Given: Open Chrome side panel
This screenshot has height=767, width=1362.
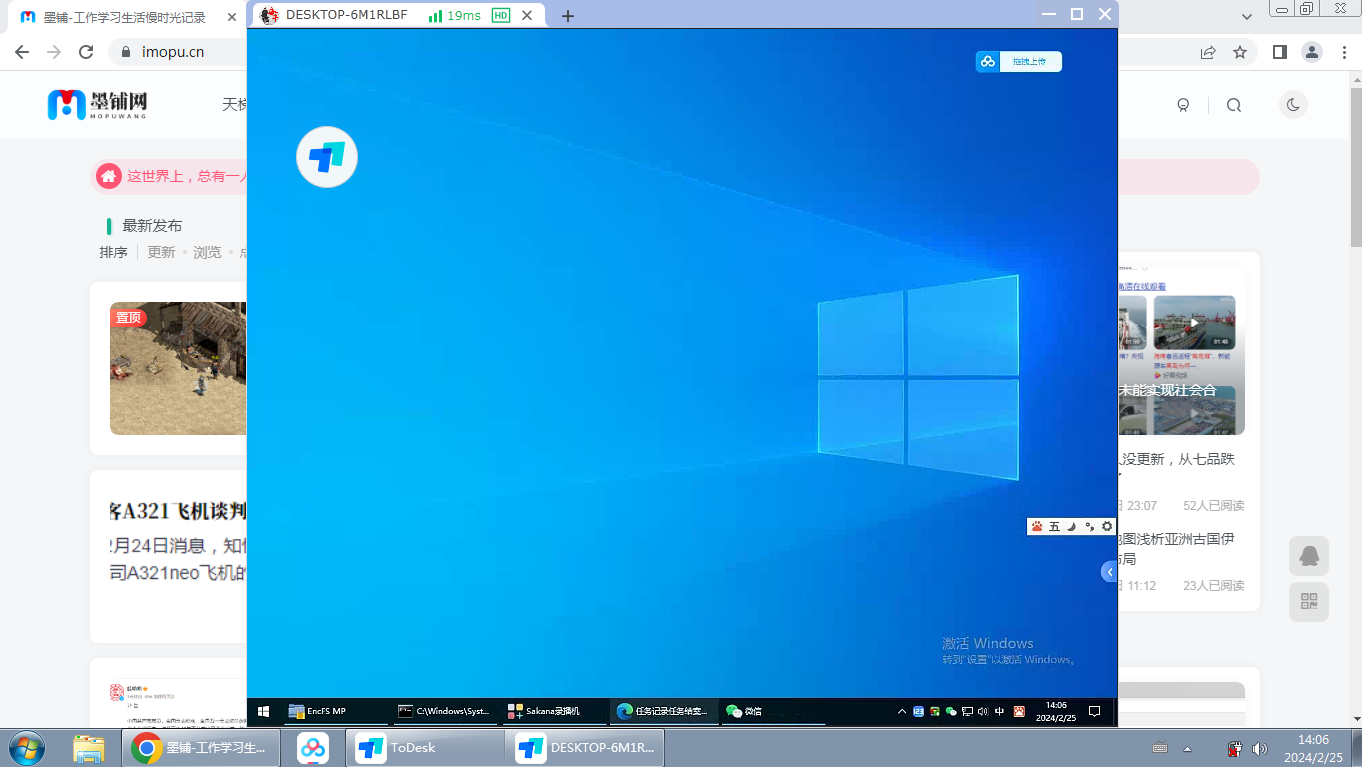Looking at the screenshot, I should point(1279,52).
